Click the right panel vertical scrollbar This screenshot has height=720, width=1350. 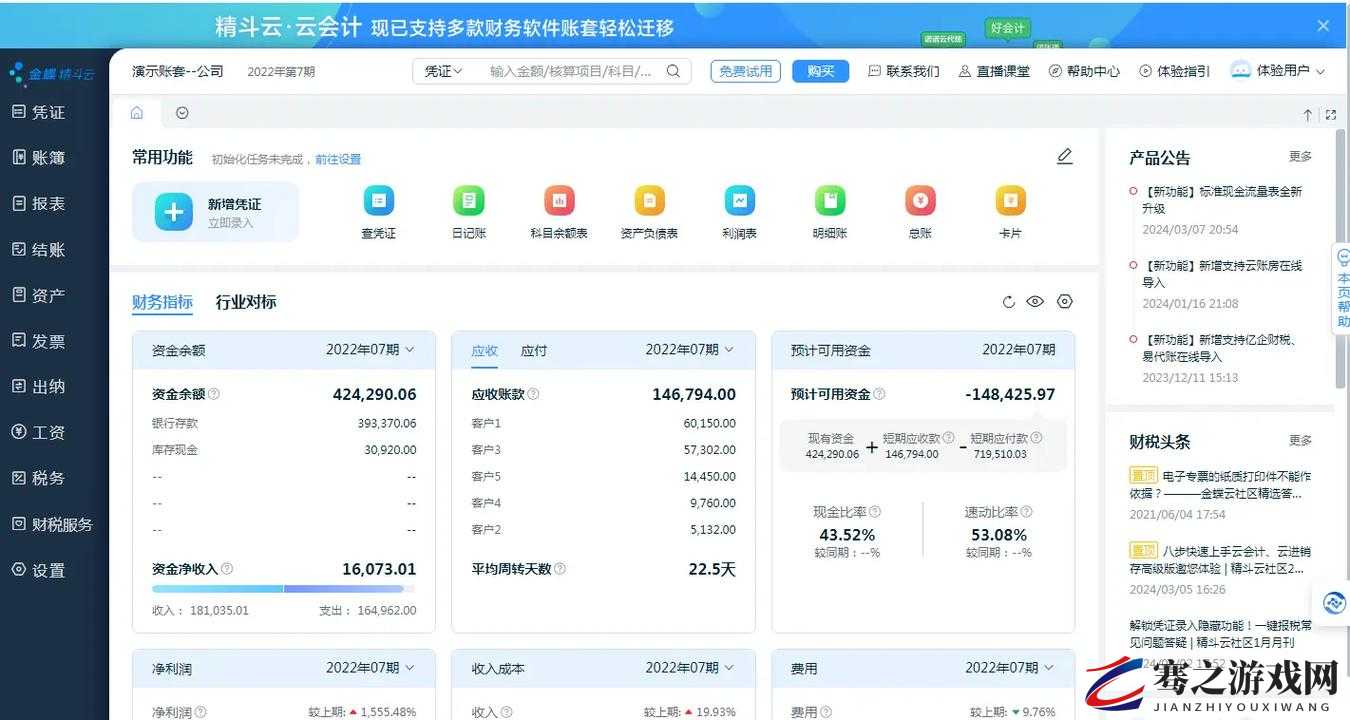[x=1340, y=260]
